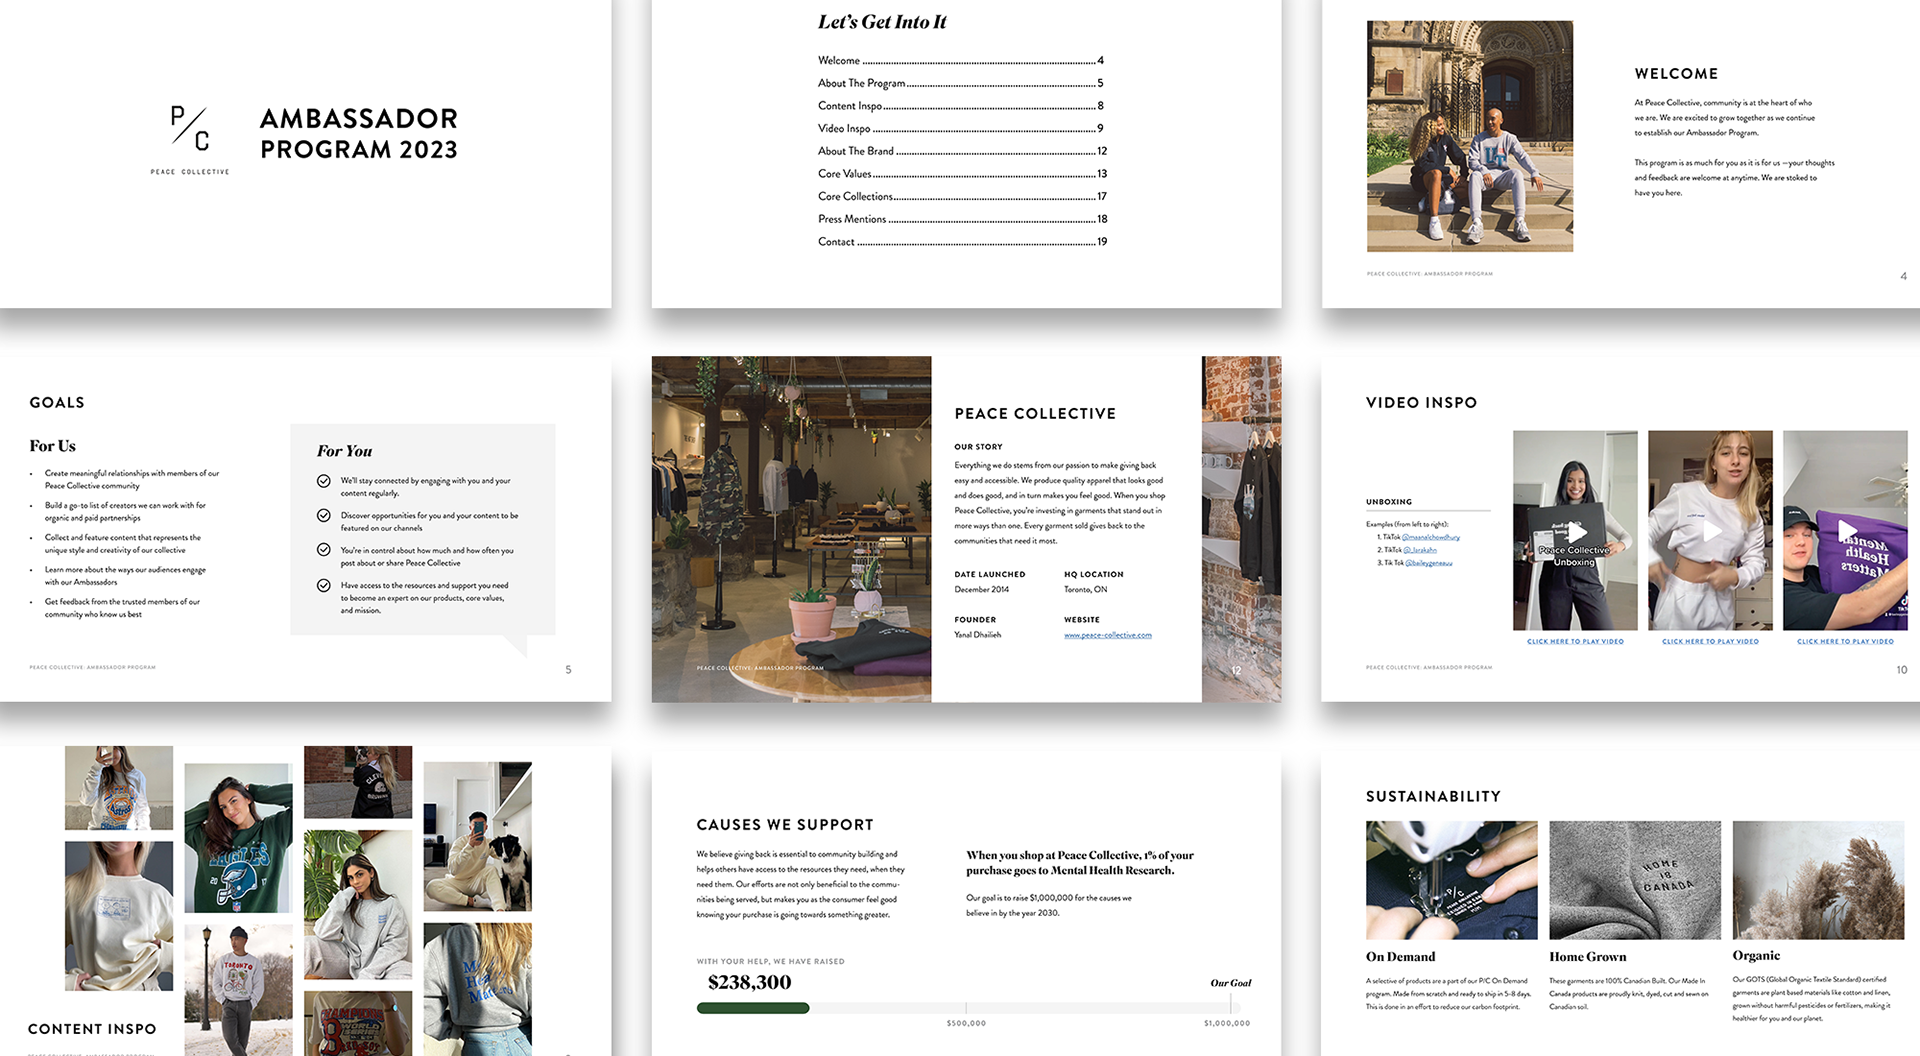Select the Core Collections contents entry

point(961,197)
